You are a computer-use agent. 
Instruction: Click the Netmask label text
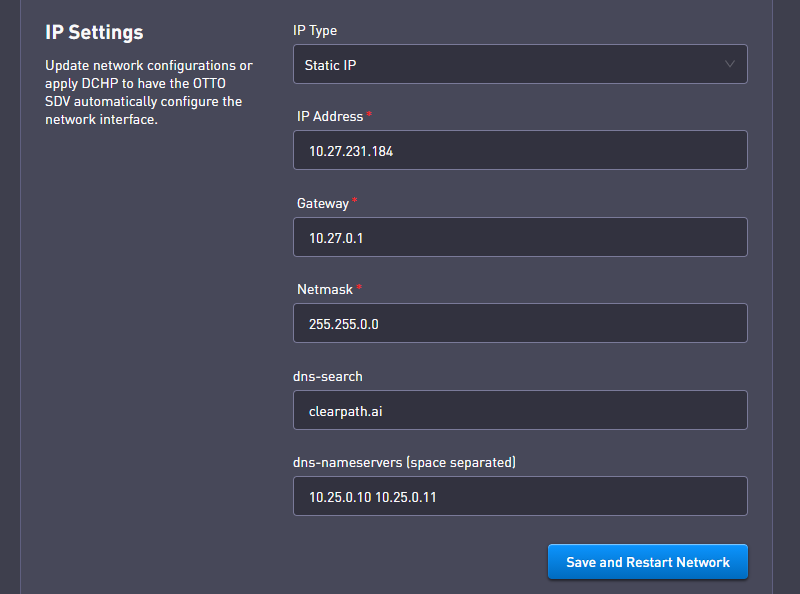(x=324, y=289)
